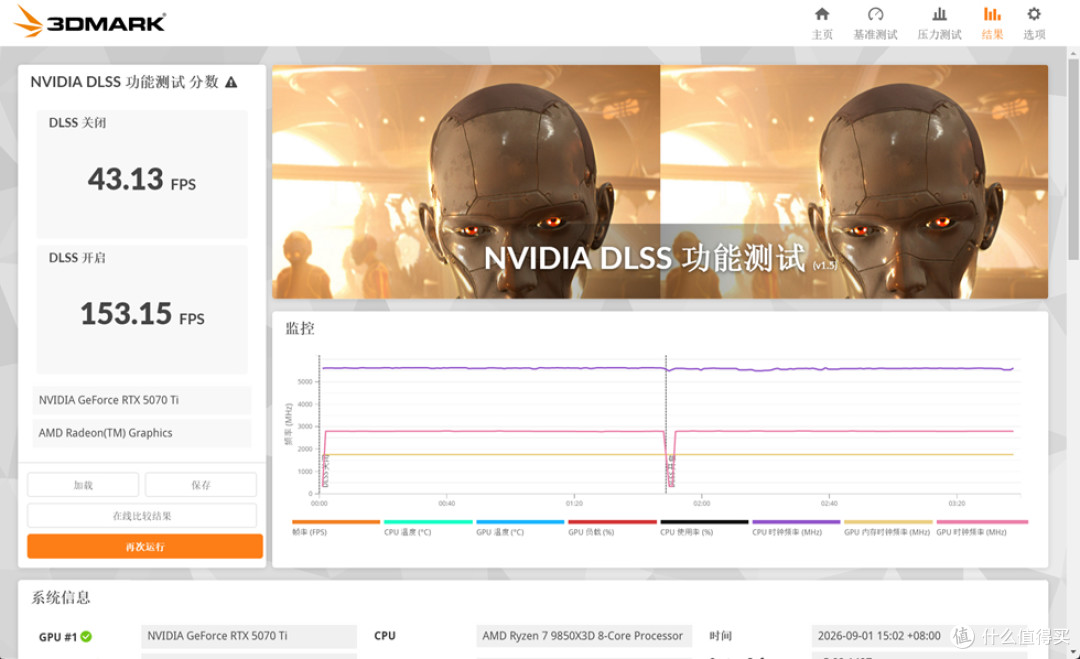Click the 43.13 FPS DLSS off score
This screenshot has height=659, width=1080.
tap(142, 180)
